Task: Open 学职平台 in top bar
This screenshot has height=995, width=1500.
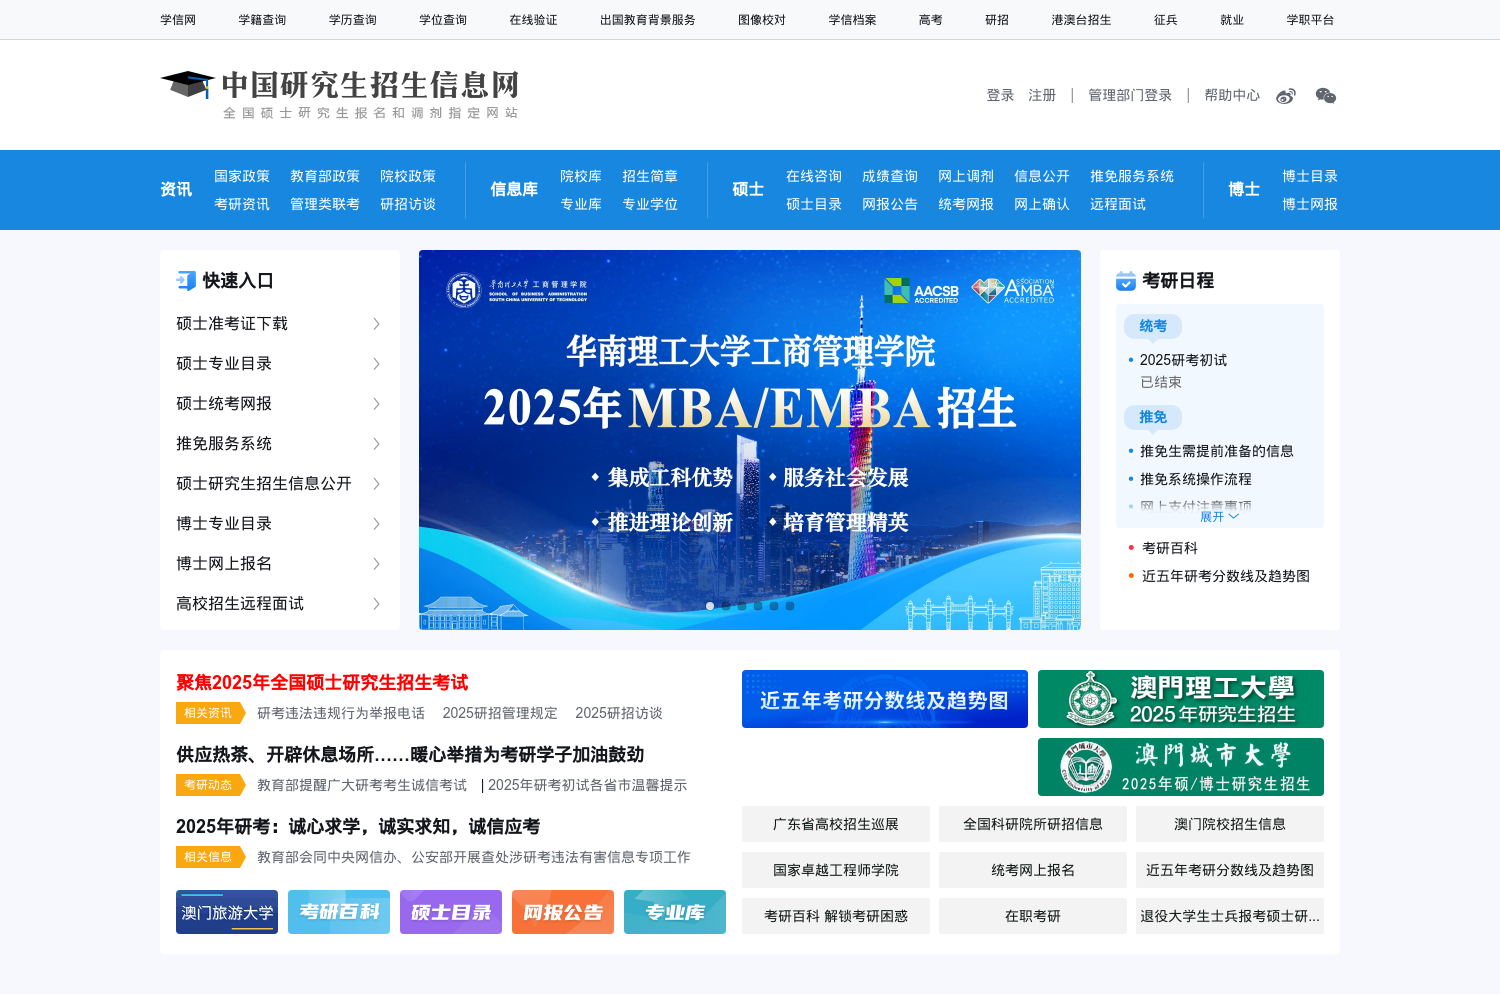Action: [1310, 20]
